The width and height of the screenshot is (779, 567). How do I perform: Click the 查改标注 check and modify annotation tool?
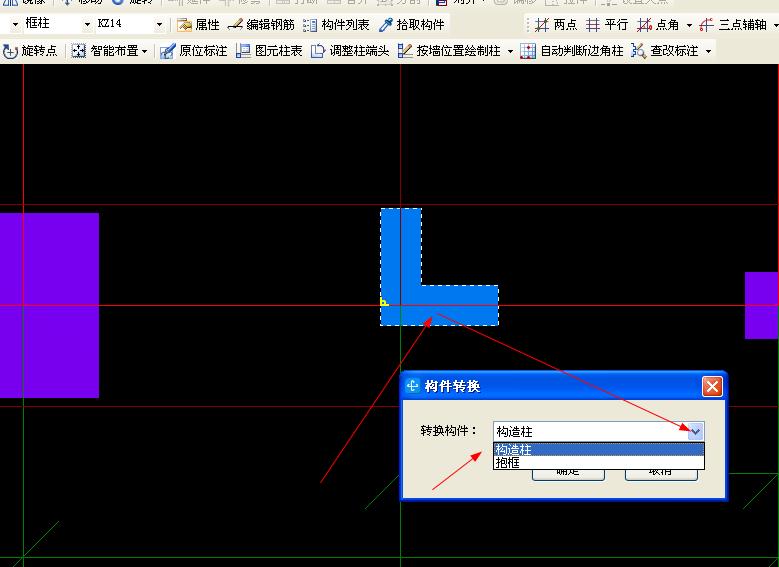point(665,51)
